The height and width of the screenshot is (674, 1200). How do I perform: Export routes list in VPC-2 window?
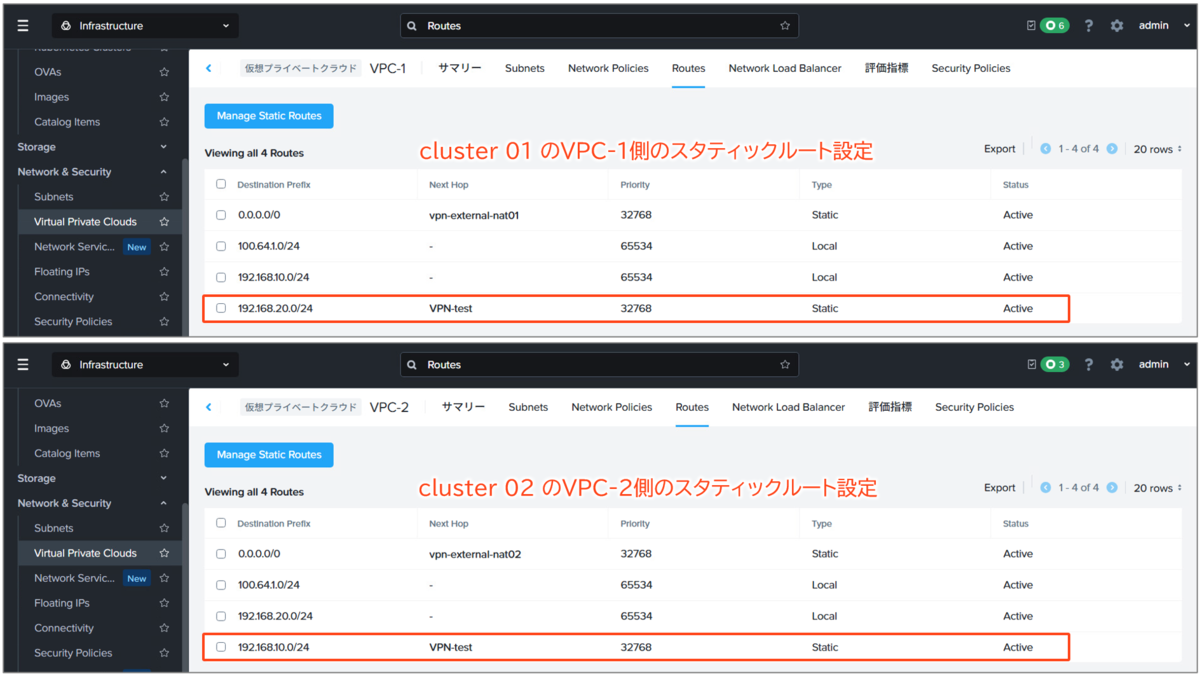999,488
